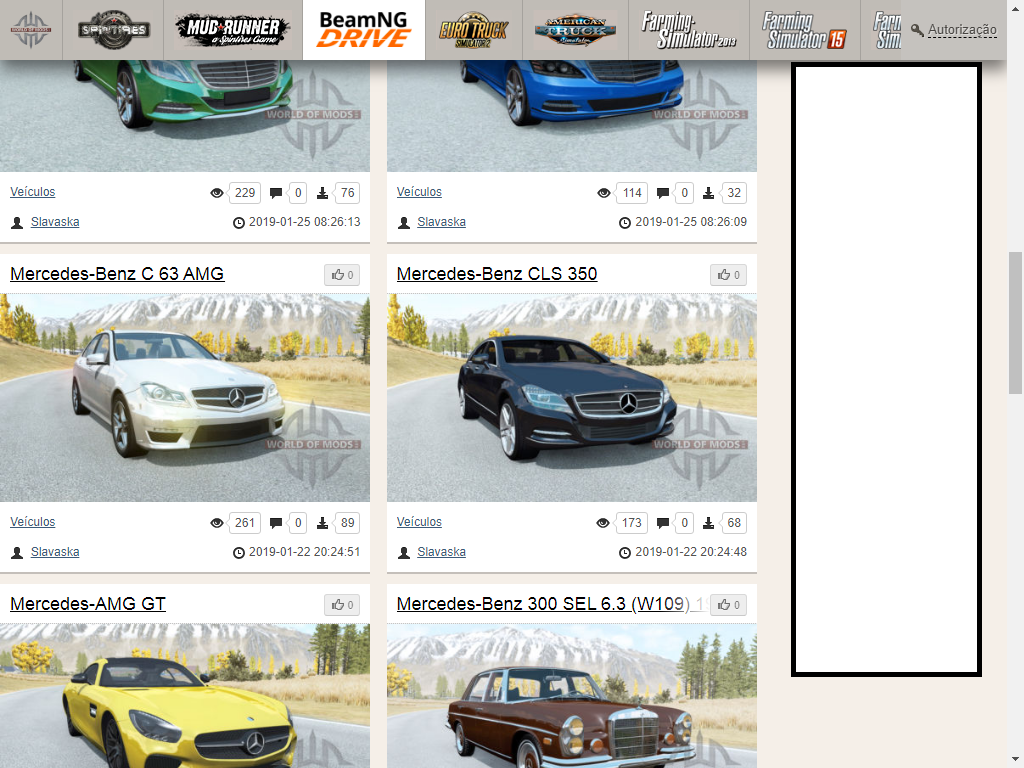This screenshot has width=1024, height=768.
Task: Click the 2019-01-22 20:24:48 timestamp
Action: pyautogui.click(x=691, y=552)
